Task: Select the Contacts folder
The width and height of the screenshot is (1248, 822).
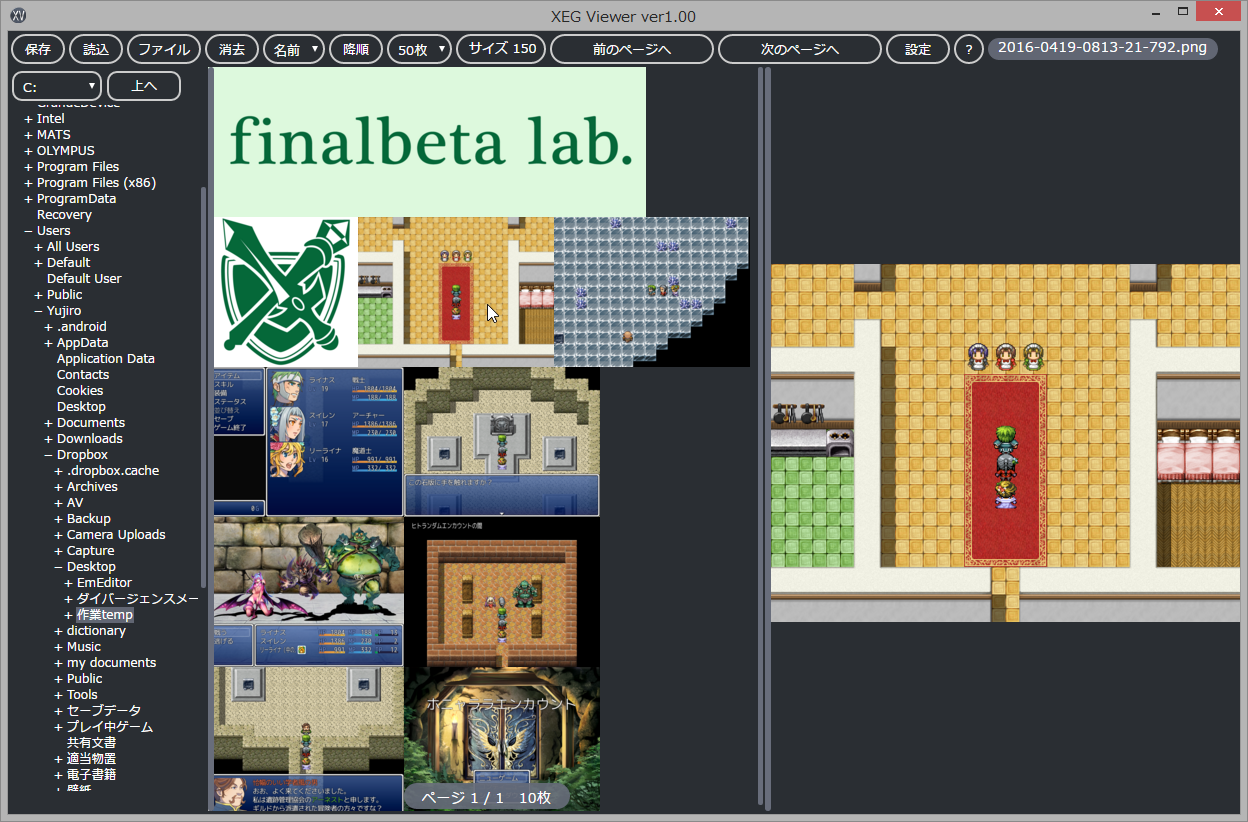Action: tap(83, 375)
